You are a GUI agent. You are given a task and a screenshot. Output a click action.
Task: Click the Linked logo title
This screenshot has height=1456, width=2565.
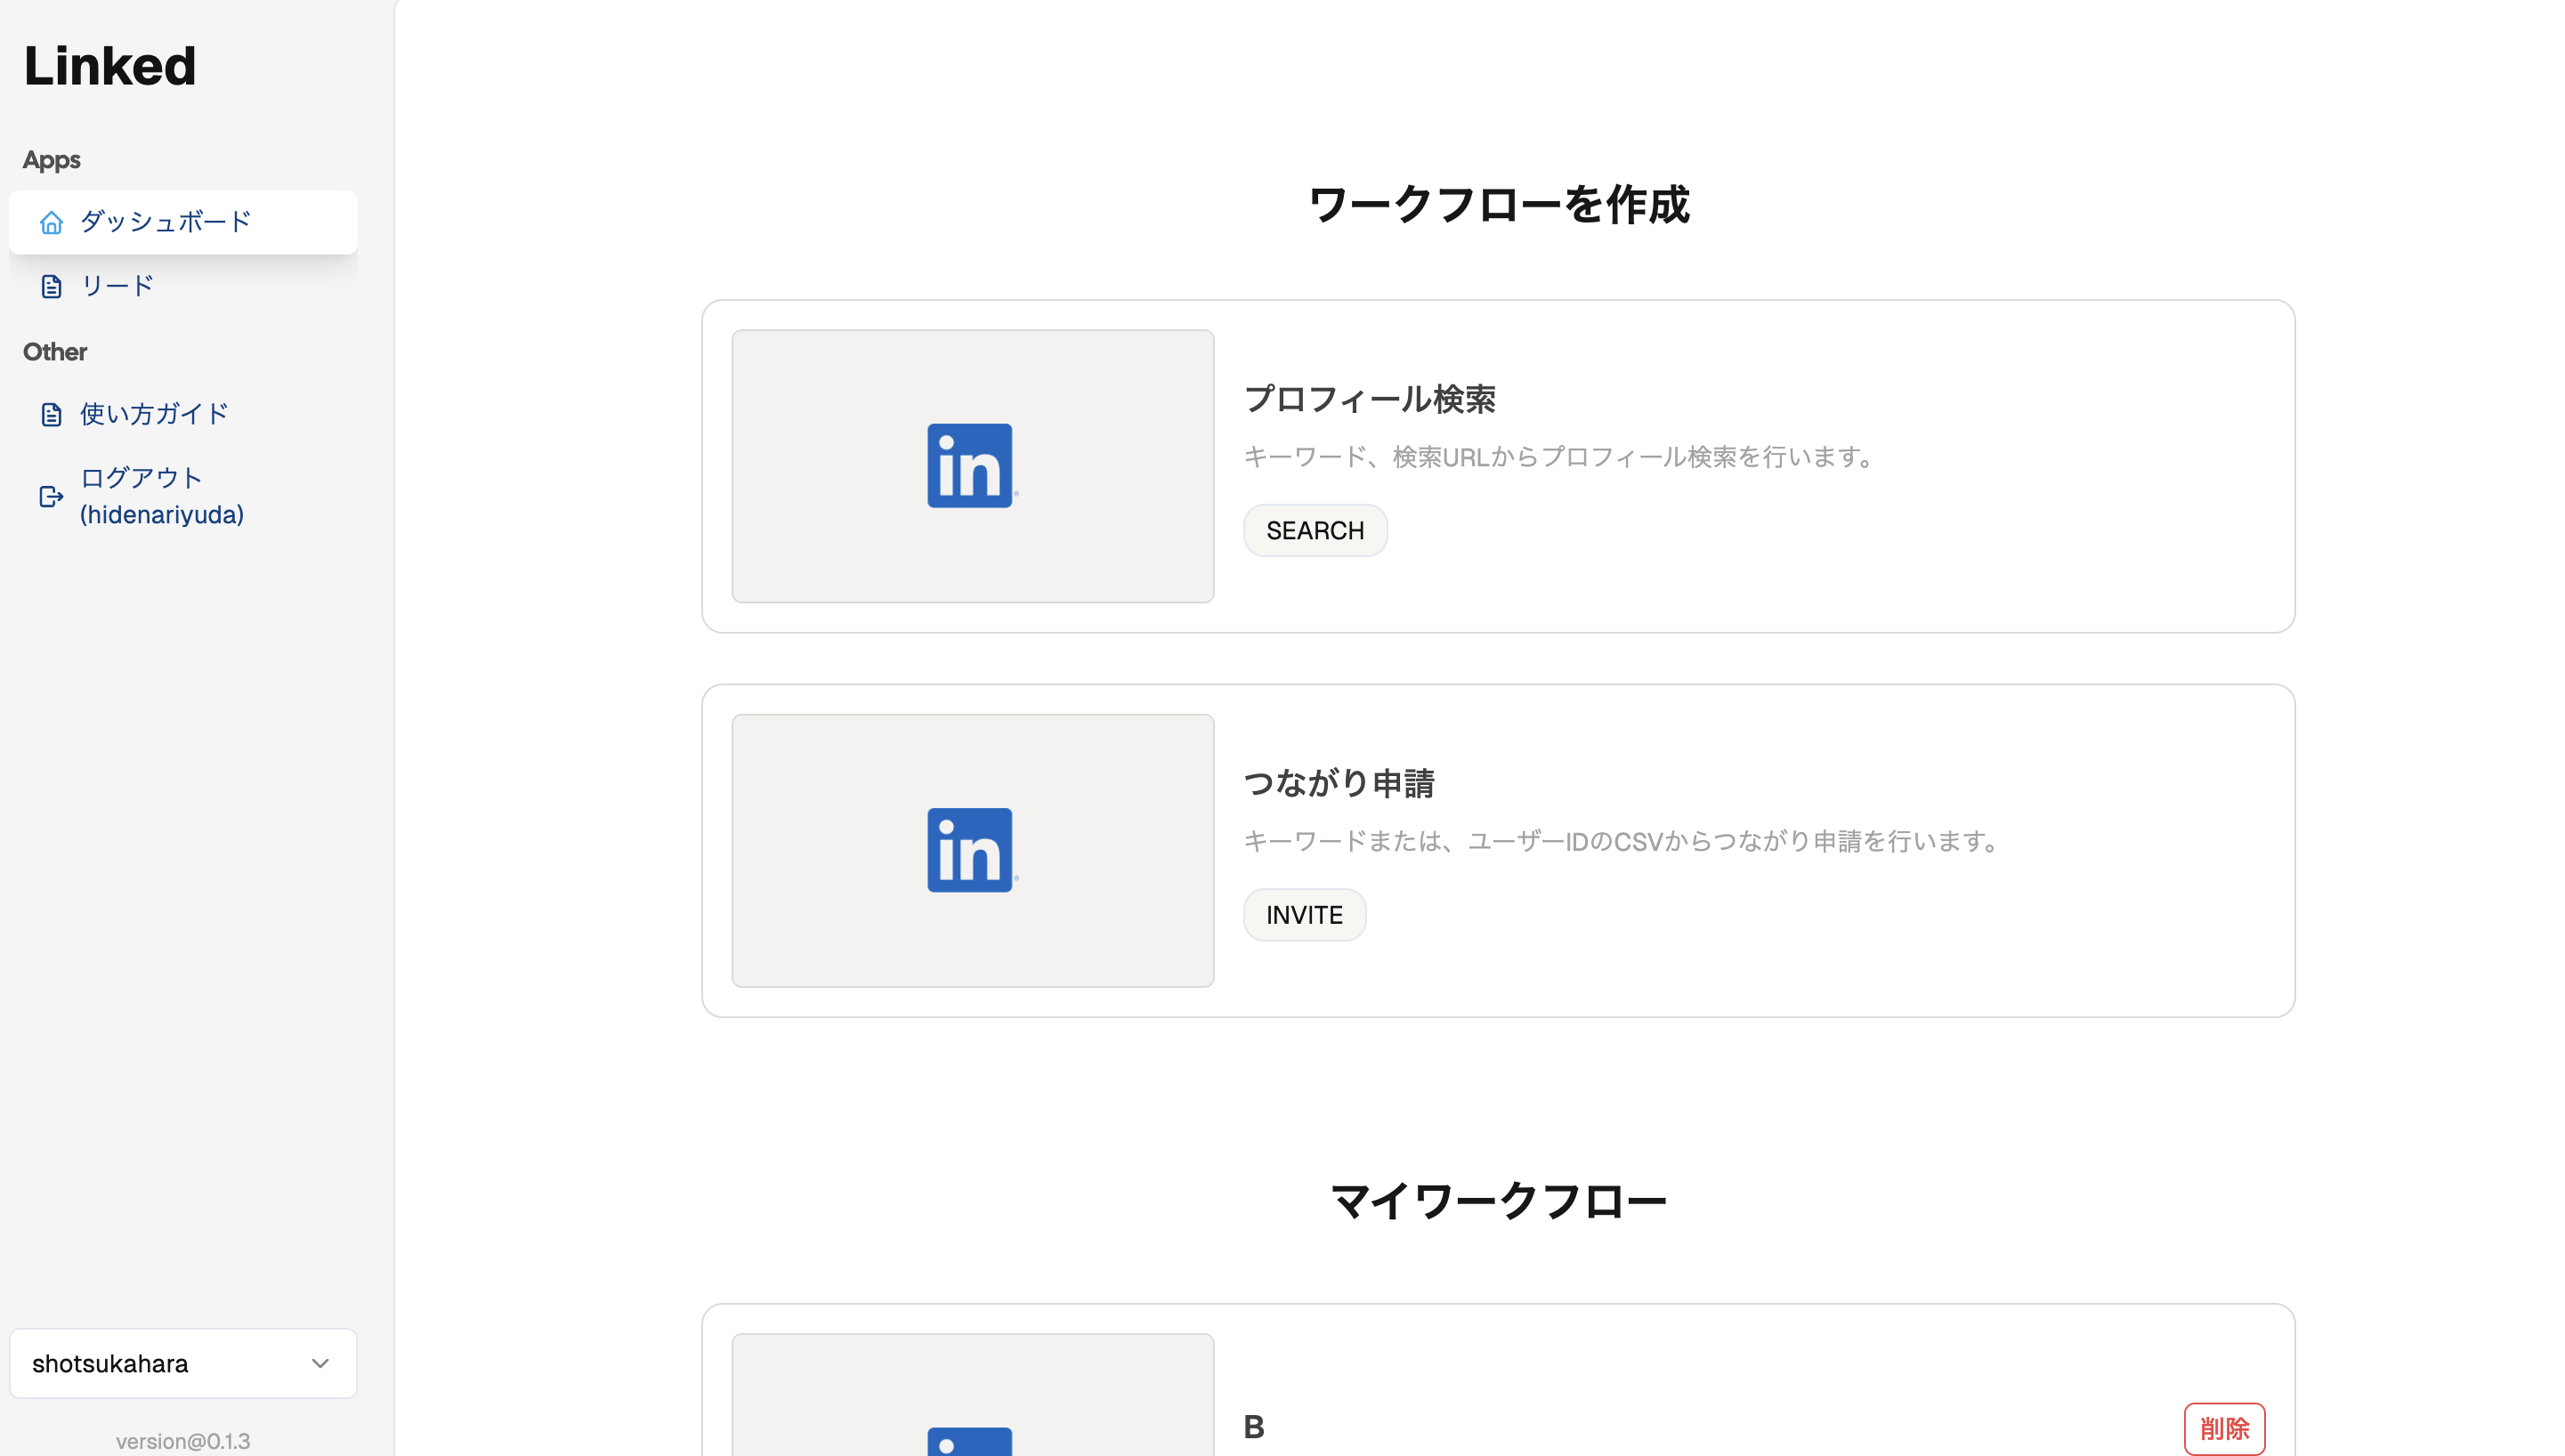[110, 66]
